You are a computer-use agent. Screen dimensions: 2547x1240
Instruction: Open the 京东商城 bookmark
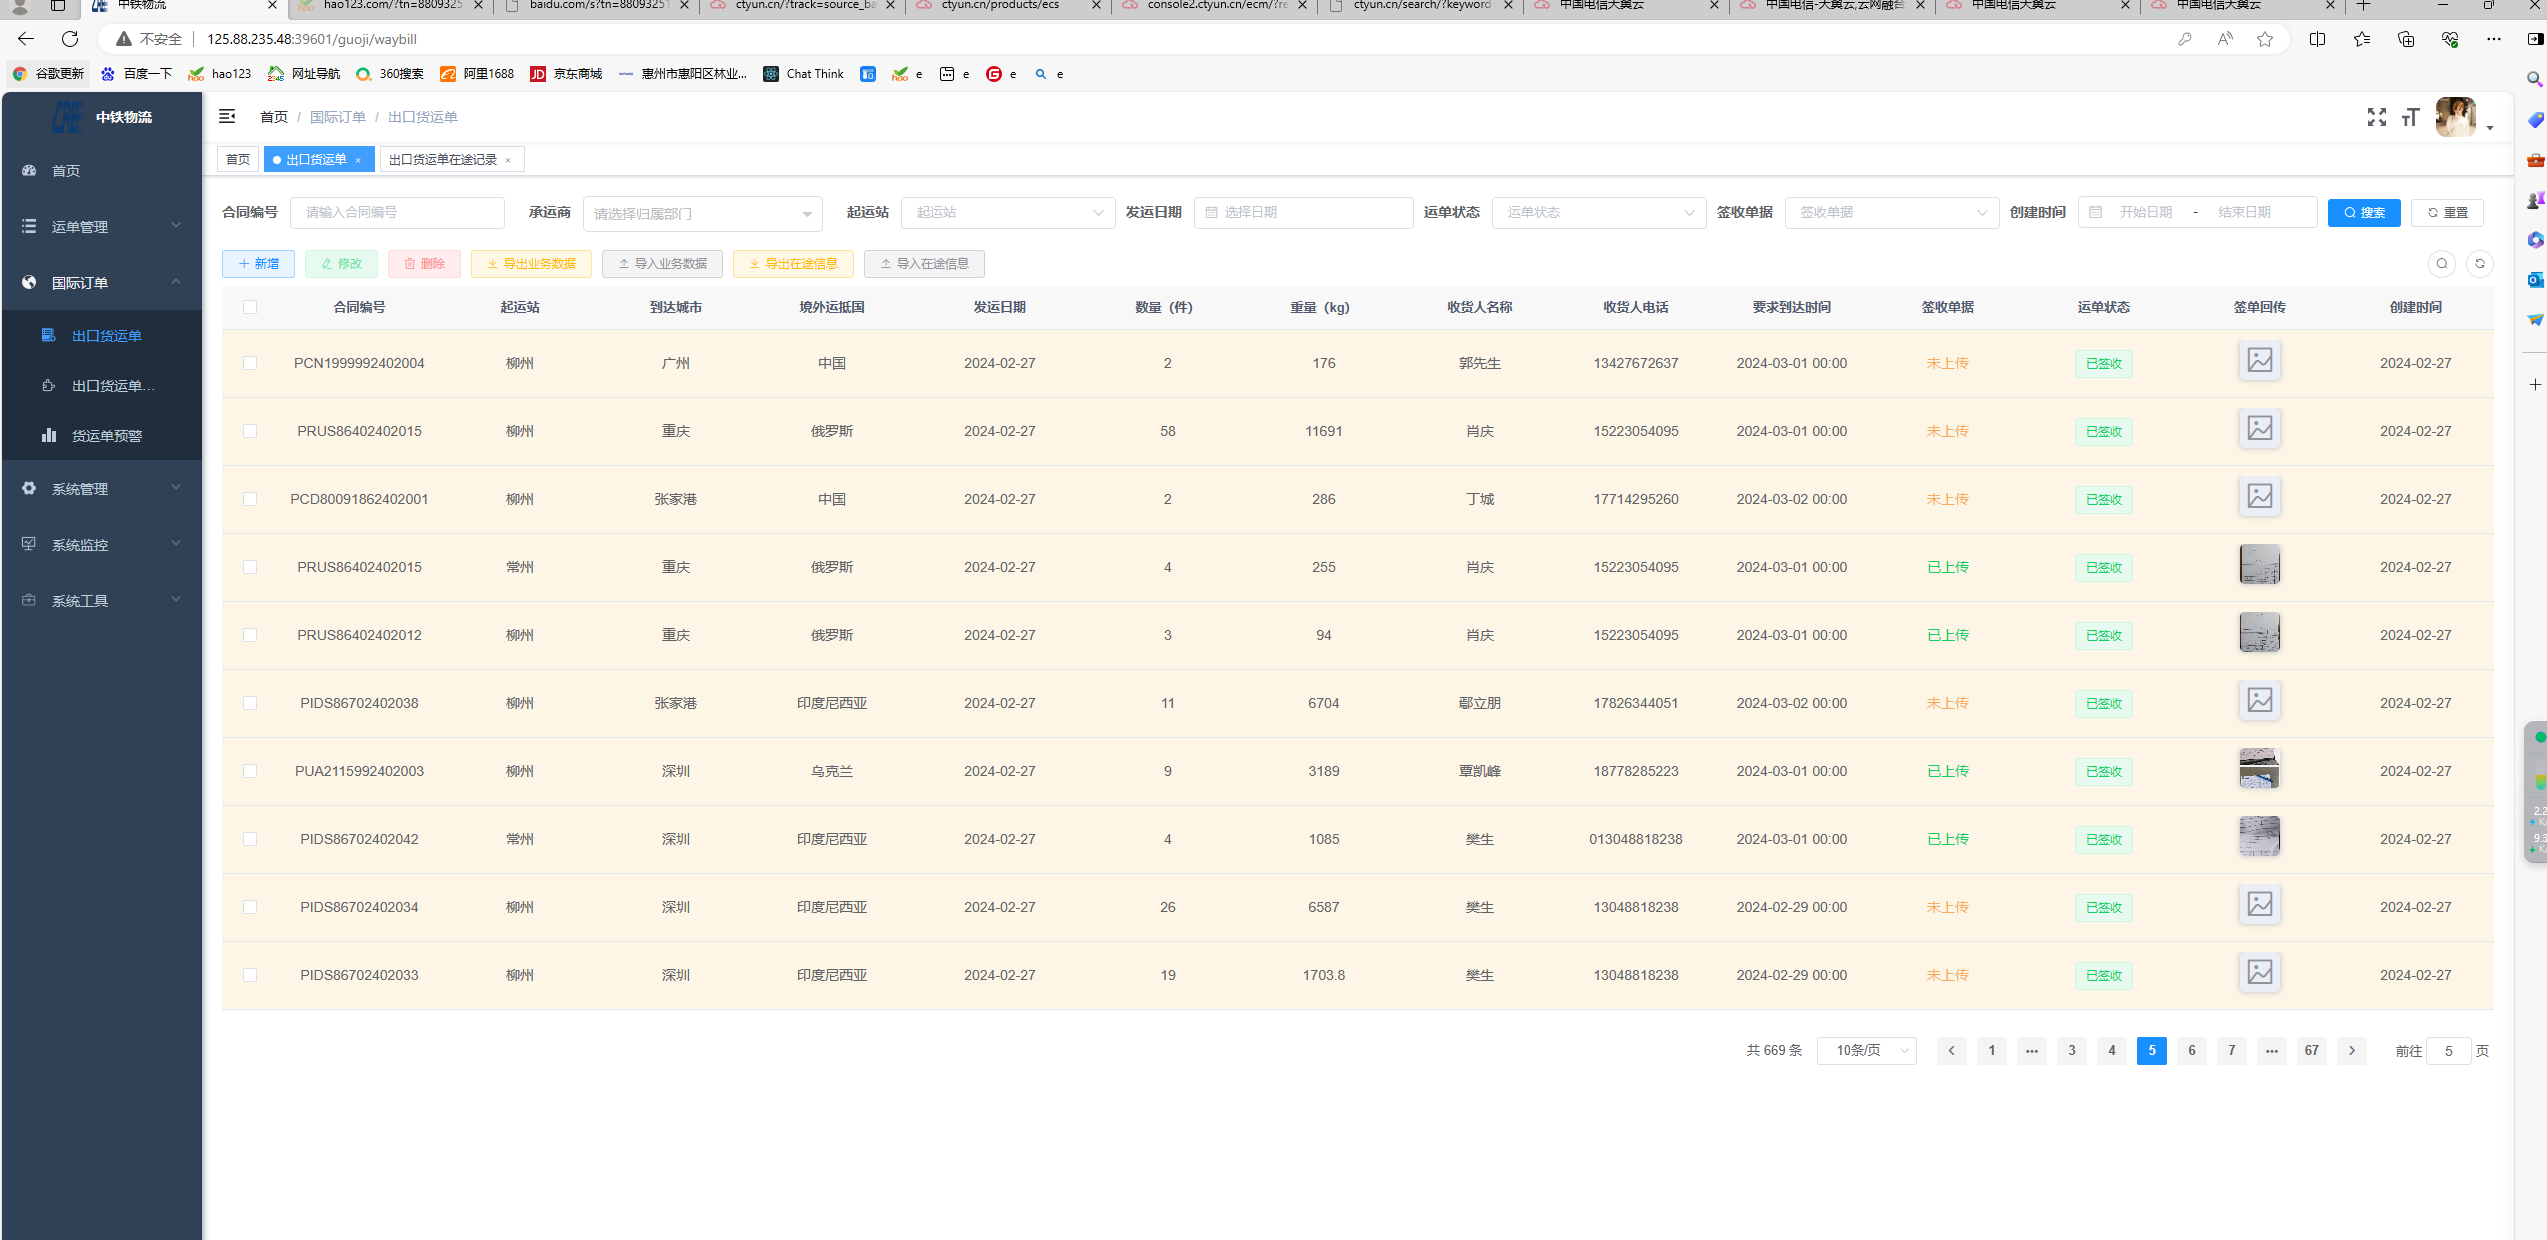coord(566,74)
